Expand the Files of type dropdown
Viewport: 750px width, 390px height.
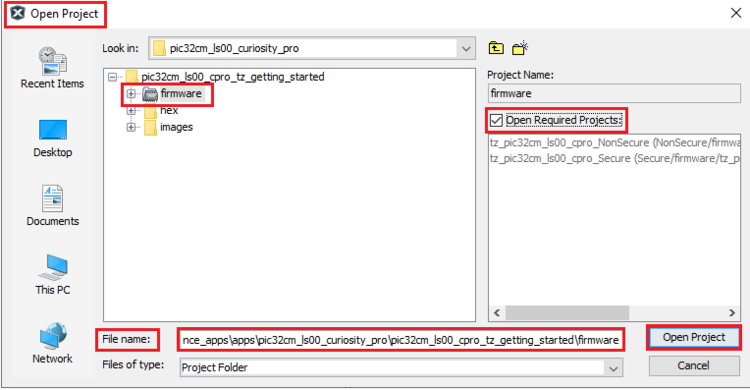click(613, 368)
